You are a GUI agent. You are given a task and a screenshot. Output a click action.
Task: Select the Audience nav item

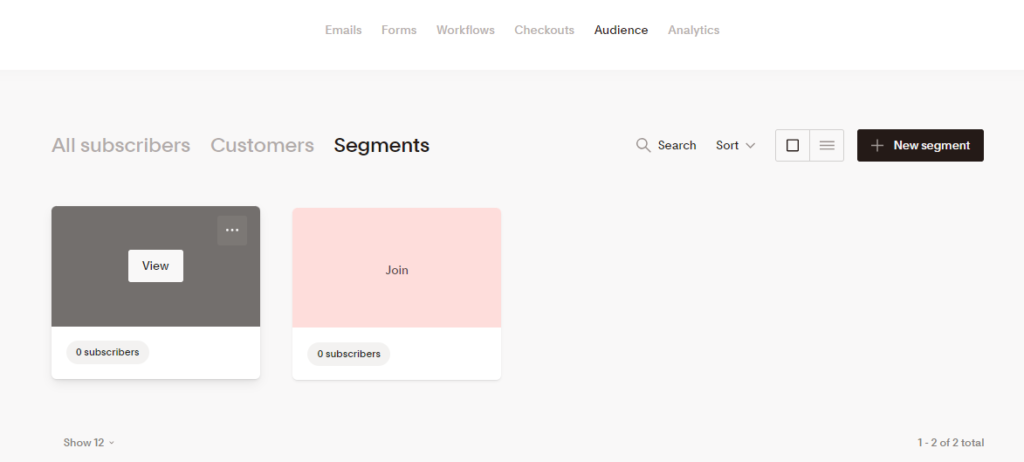click(x=621, y=30)
